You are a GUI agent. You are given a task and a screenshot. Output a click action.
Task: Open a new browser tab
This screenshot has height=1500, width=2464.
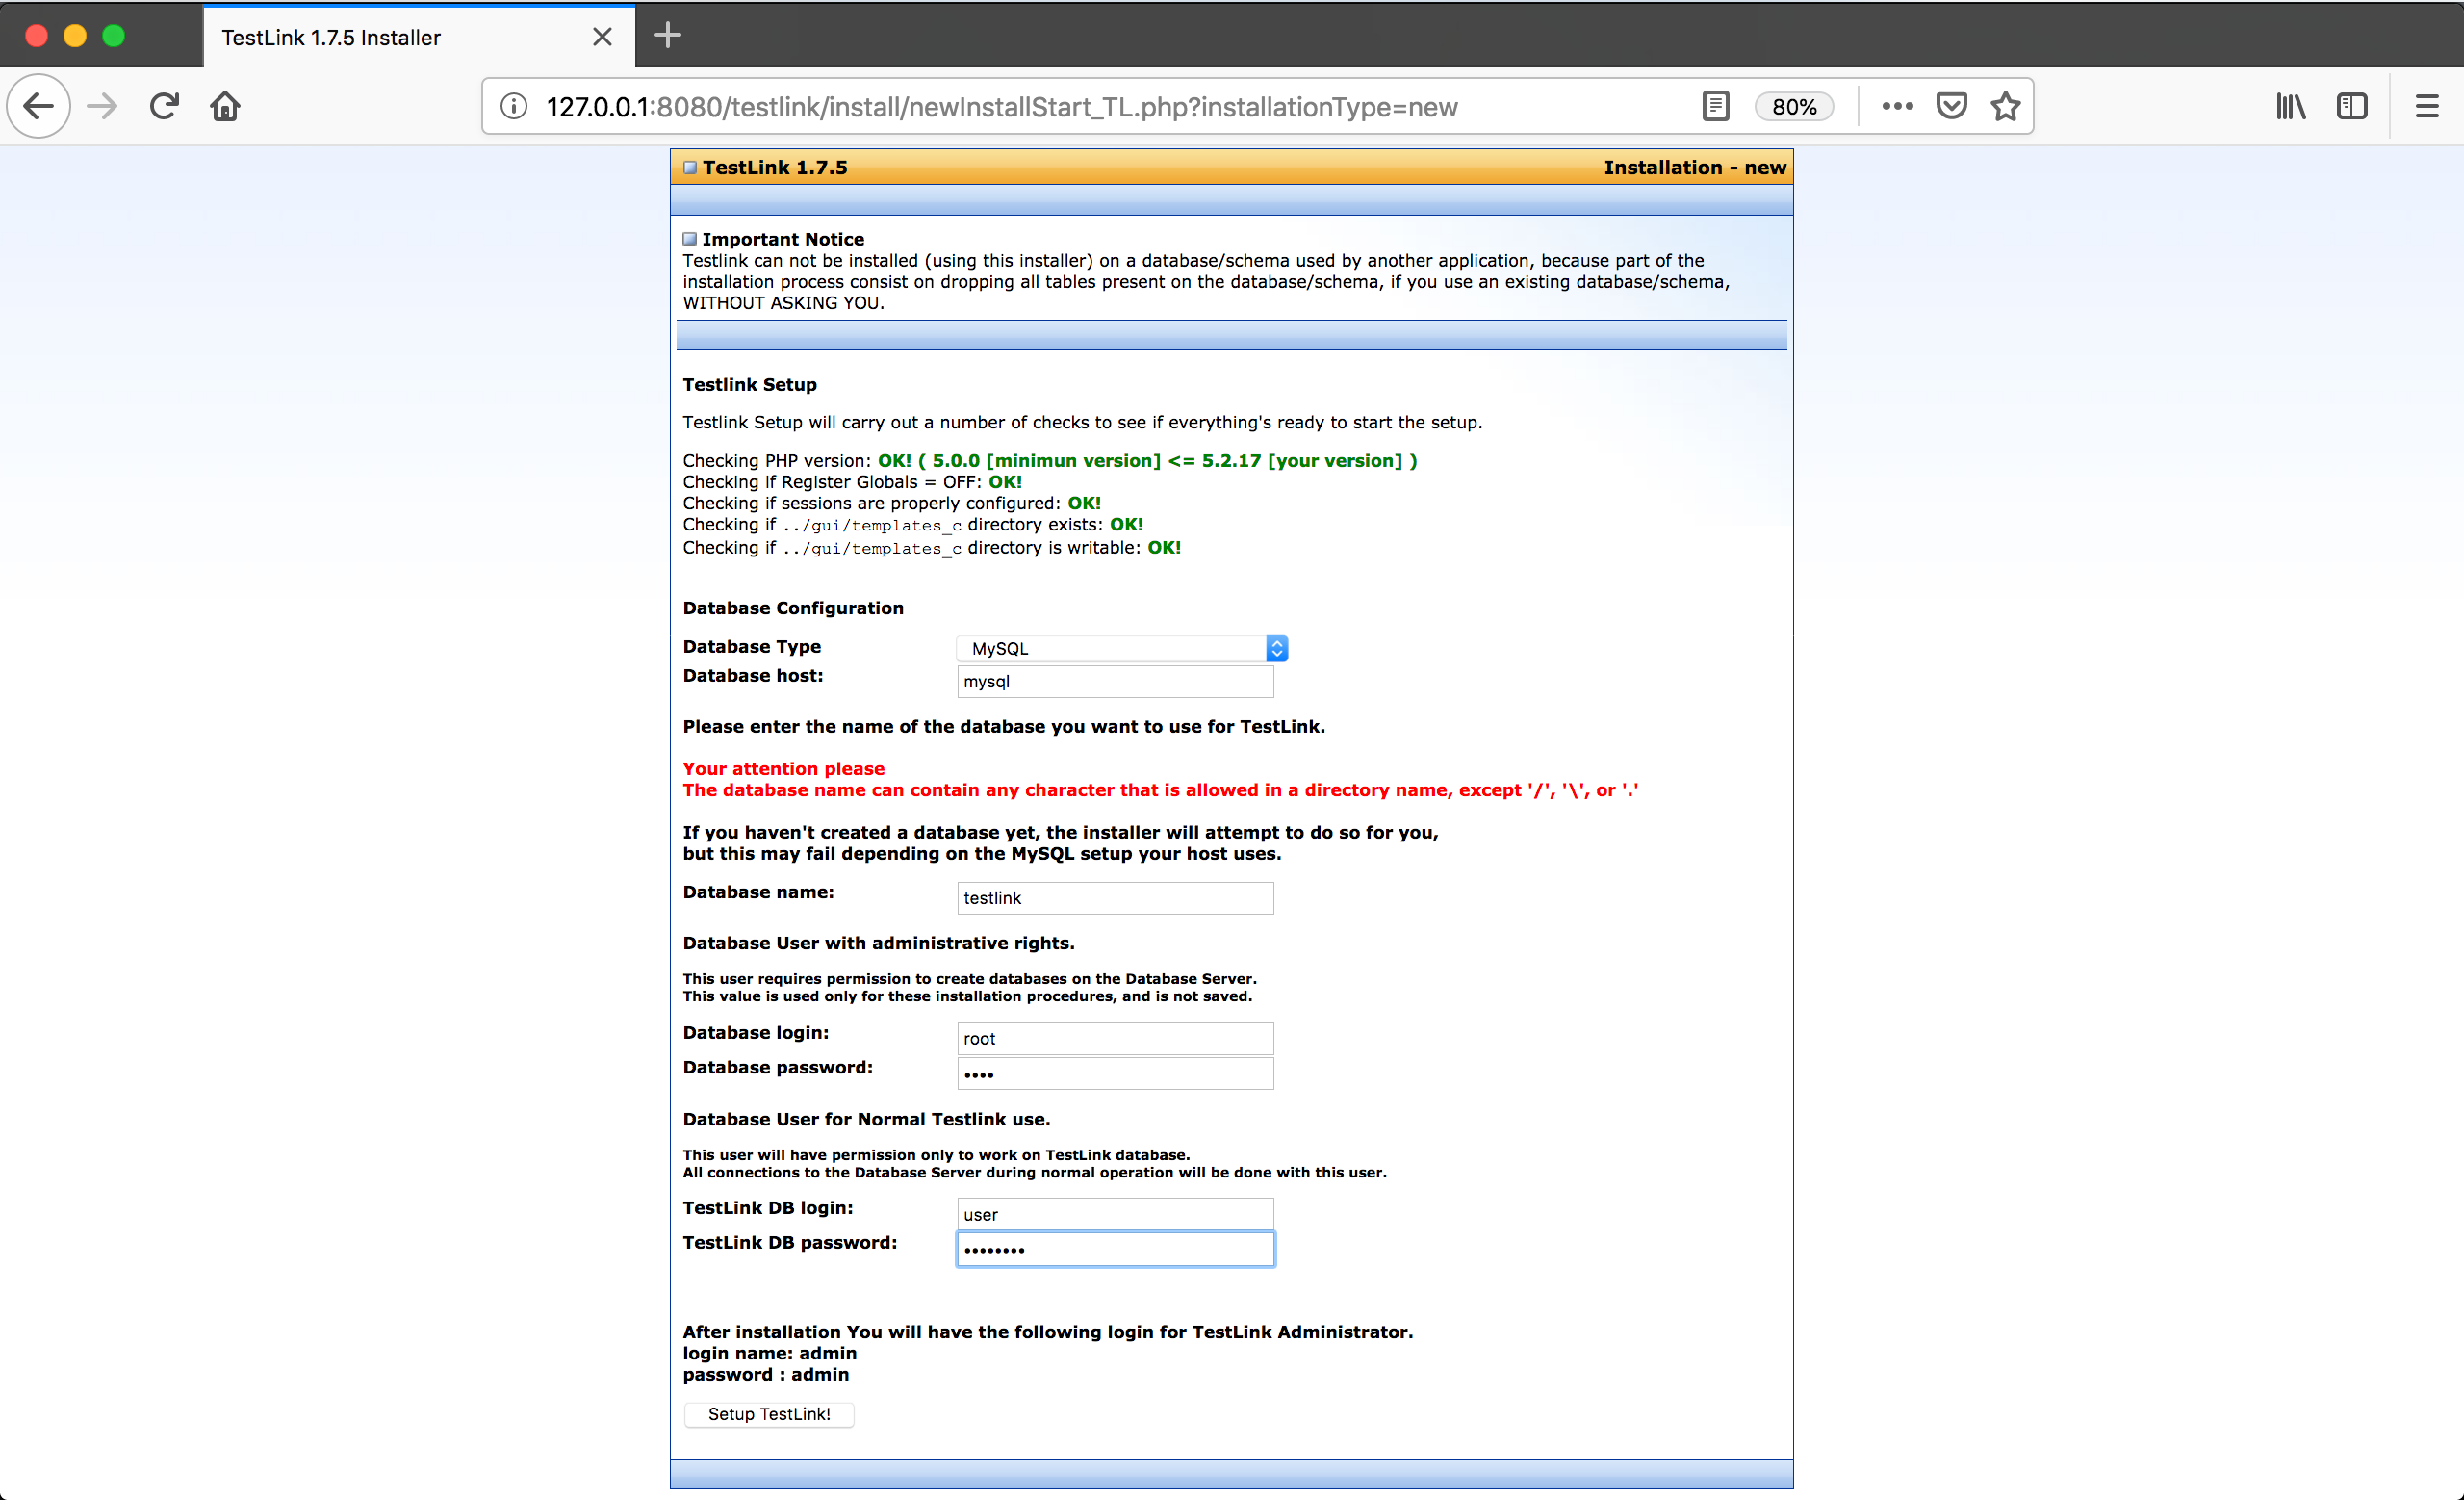(667, 36)
